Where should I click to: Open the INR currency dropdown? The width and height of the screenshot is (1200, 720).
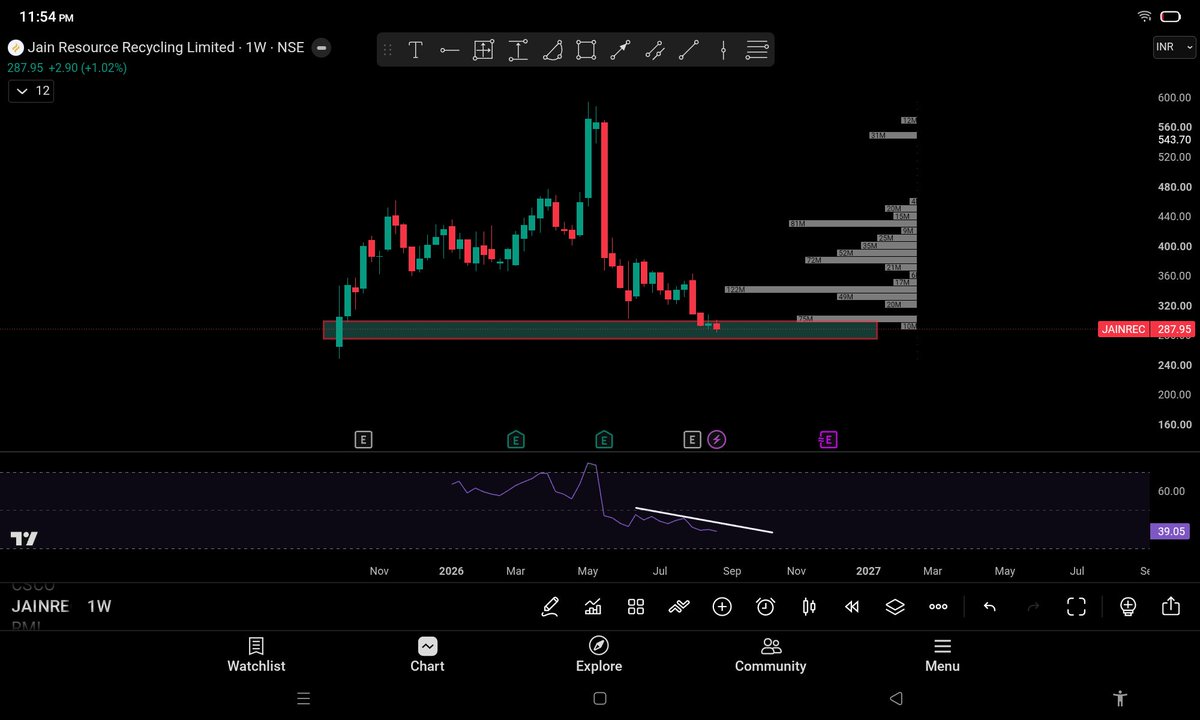click(1174, 47)
